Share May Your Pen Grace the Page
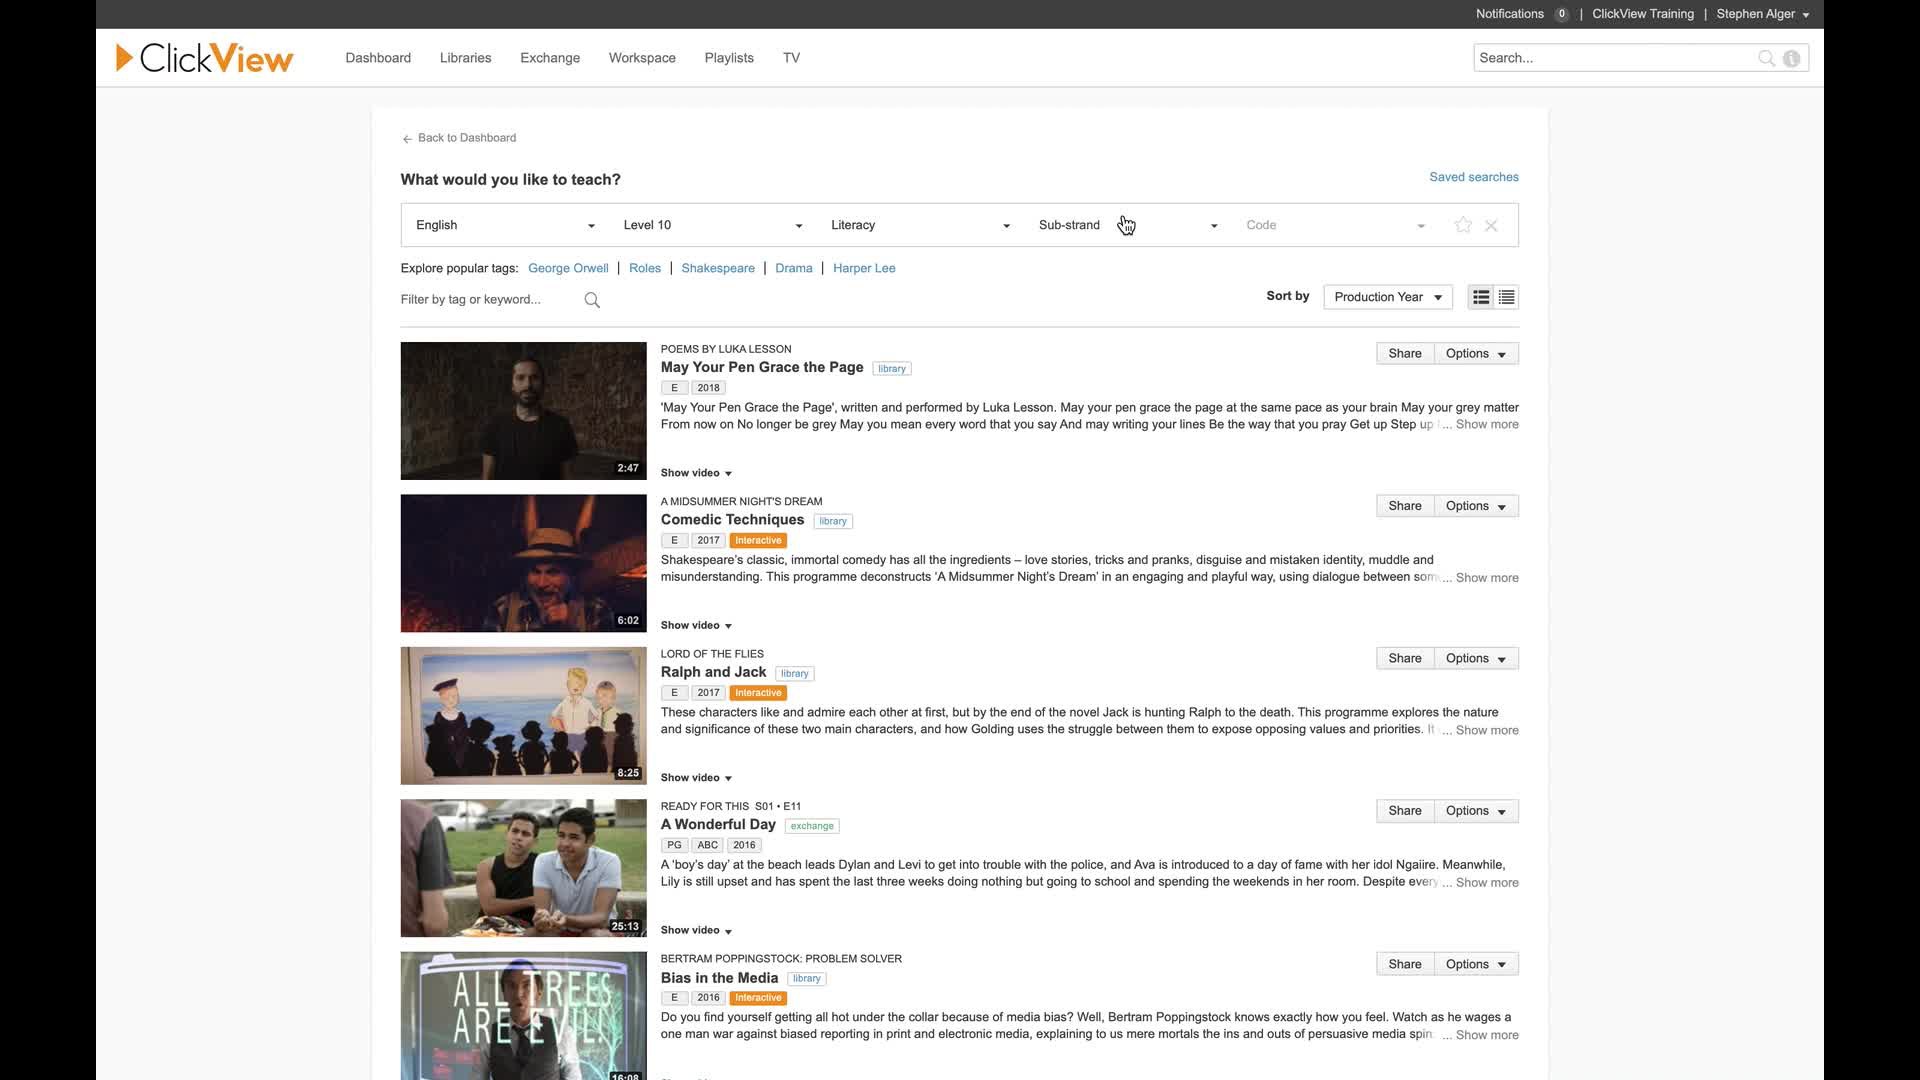Screen dimensions: 1920x1080 coord(1404,354)
